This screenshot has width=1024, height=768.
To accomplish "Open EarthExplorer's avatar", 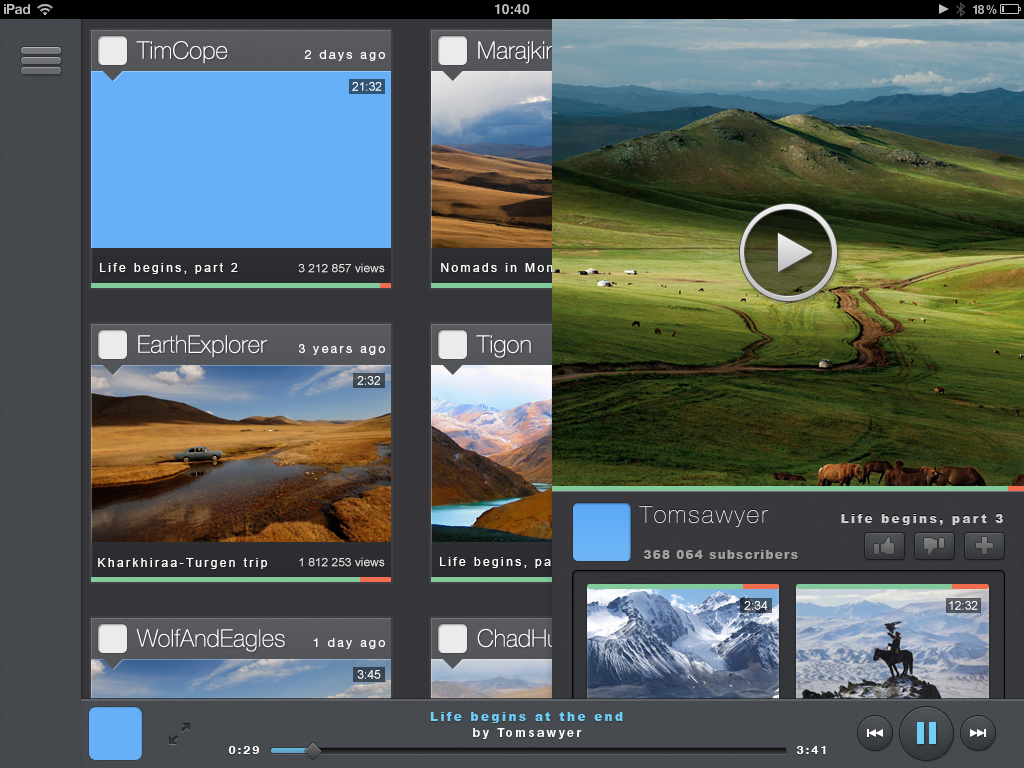I will [112, 345].
